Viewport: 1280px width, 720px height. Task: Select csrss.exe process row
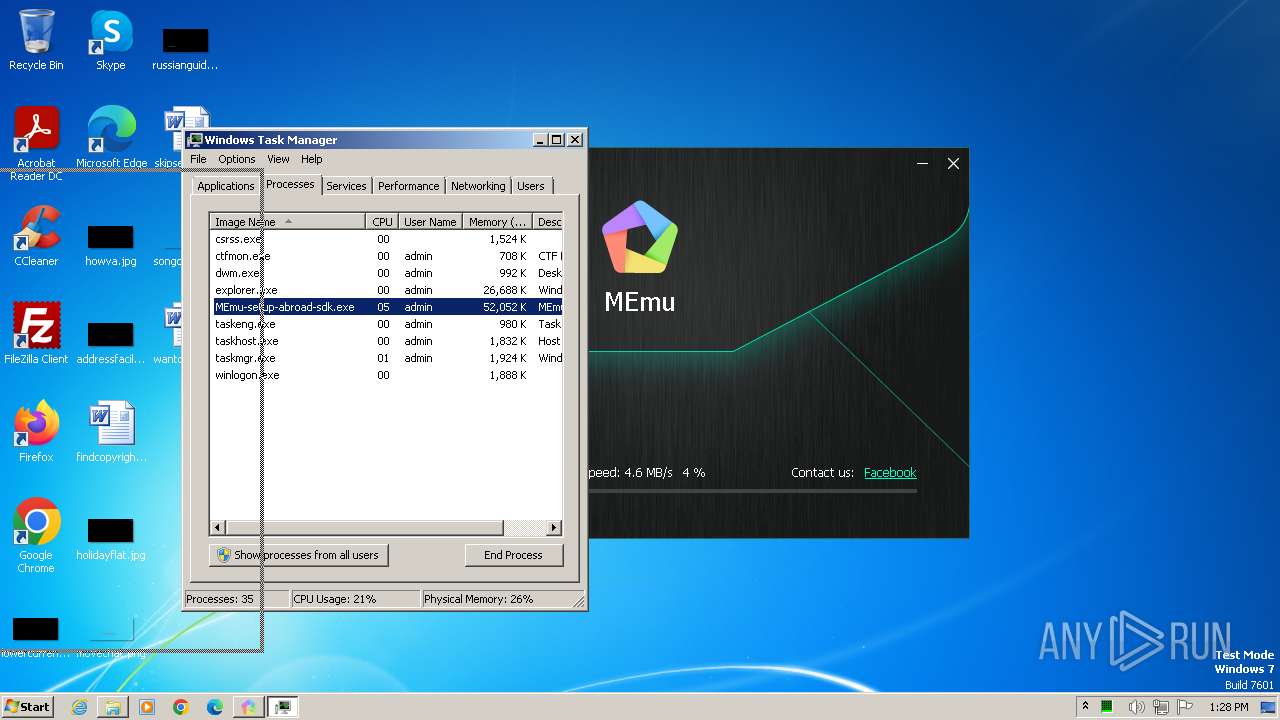(x=386, y=239)
